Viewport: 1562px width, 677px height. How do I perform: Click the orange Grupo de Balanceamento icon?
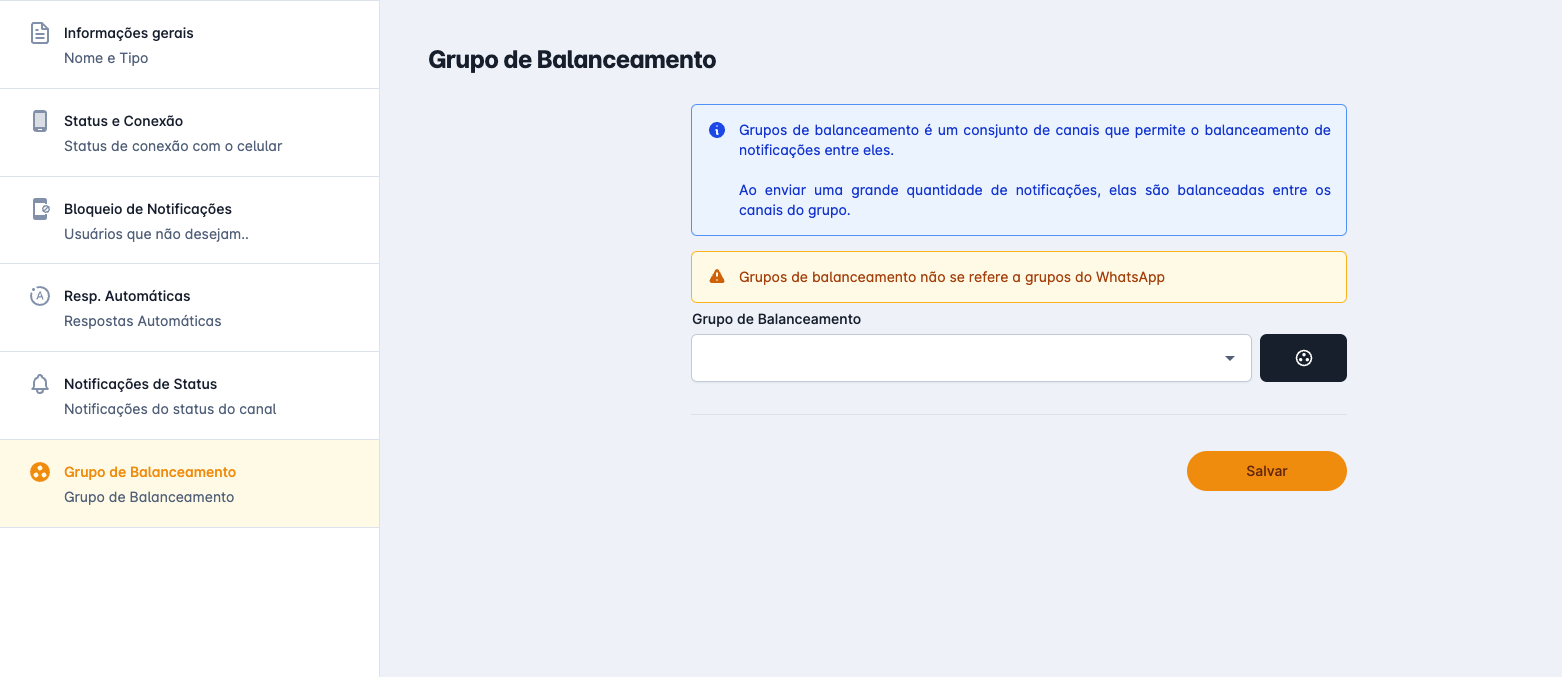click(x=40, y=472)
